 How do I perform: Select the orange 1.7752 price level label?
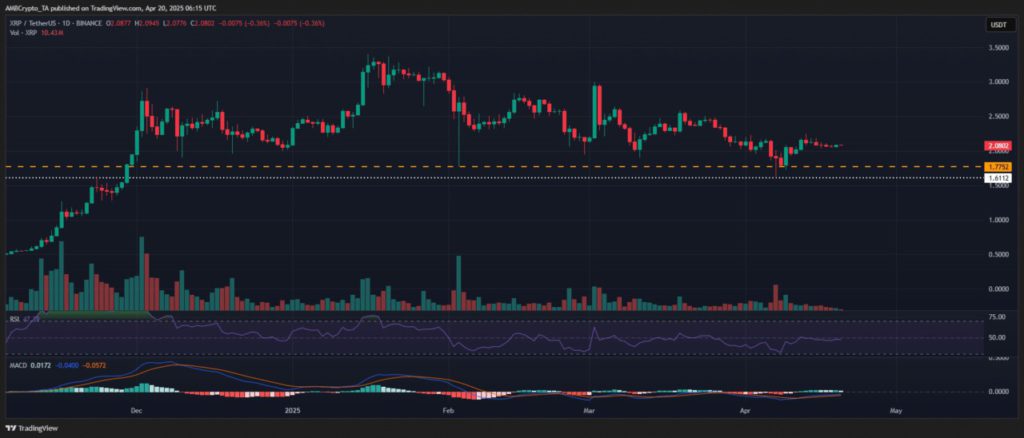pyautogui.click(x=998, y=167)
